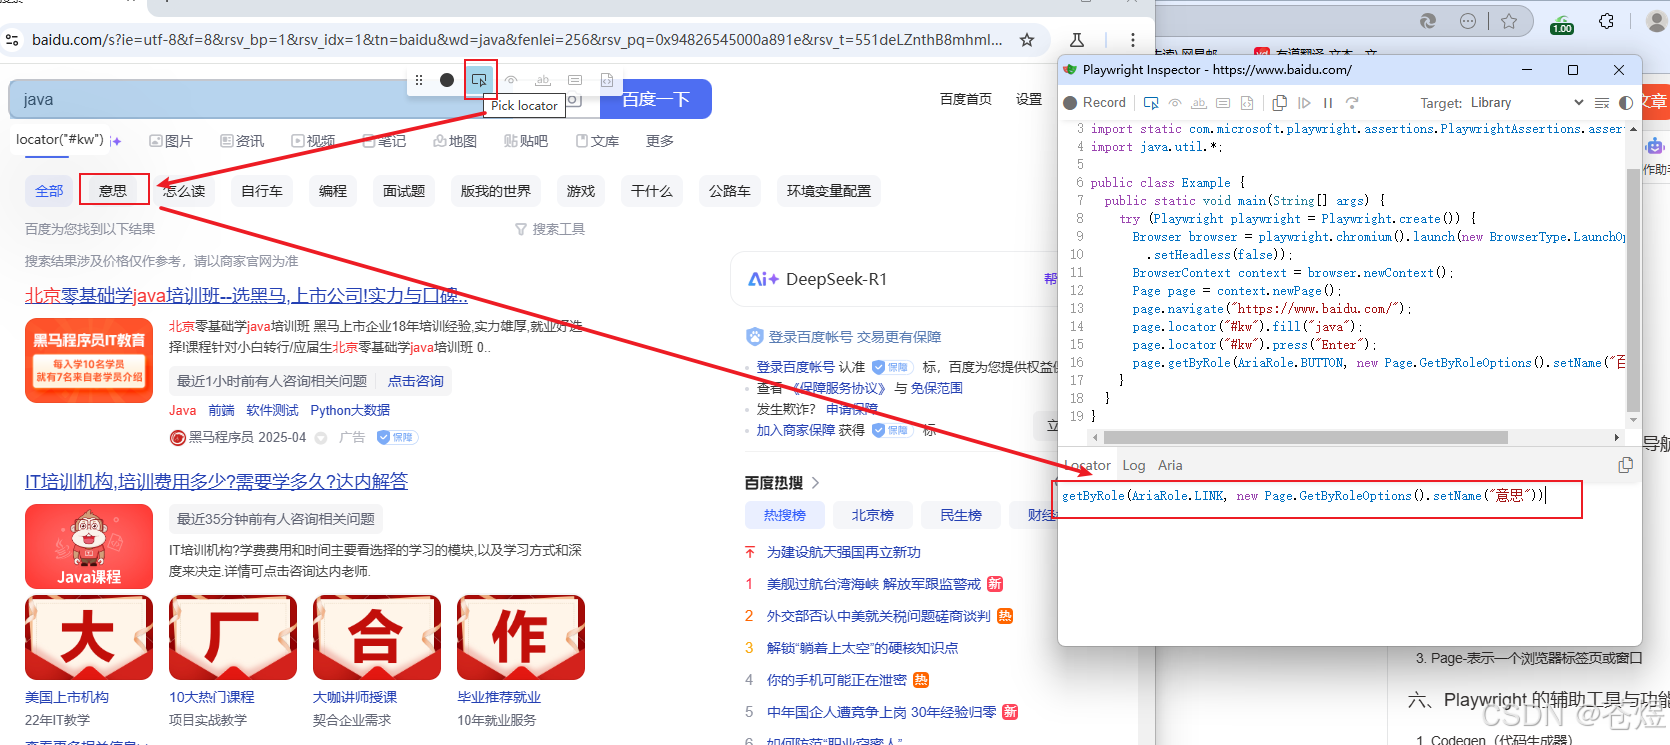Screen dimensions: 1670x745
Task: Open the 百度首页 link
Action: tap(966, 99)
